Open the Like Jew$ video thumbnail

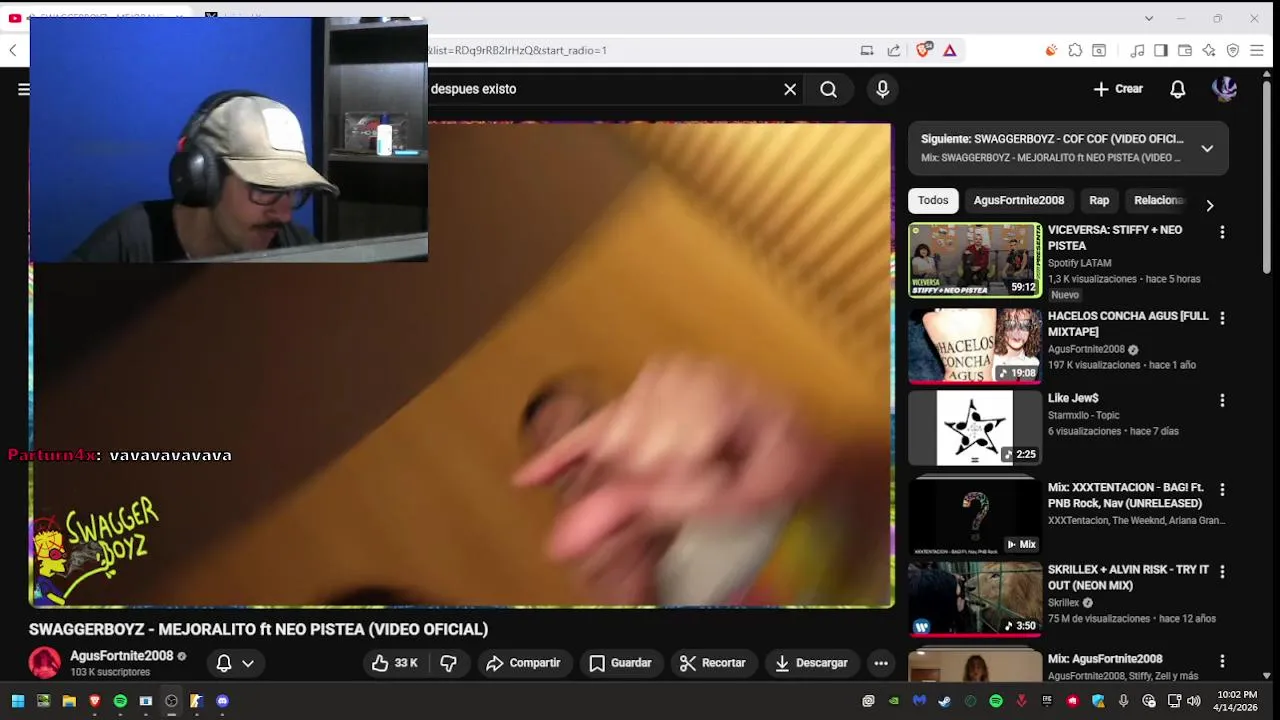pos(975,428)
